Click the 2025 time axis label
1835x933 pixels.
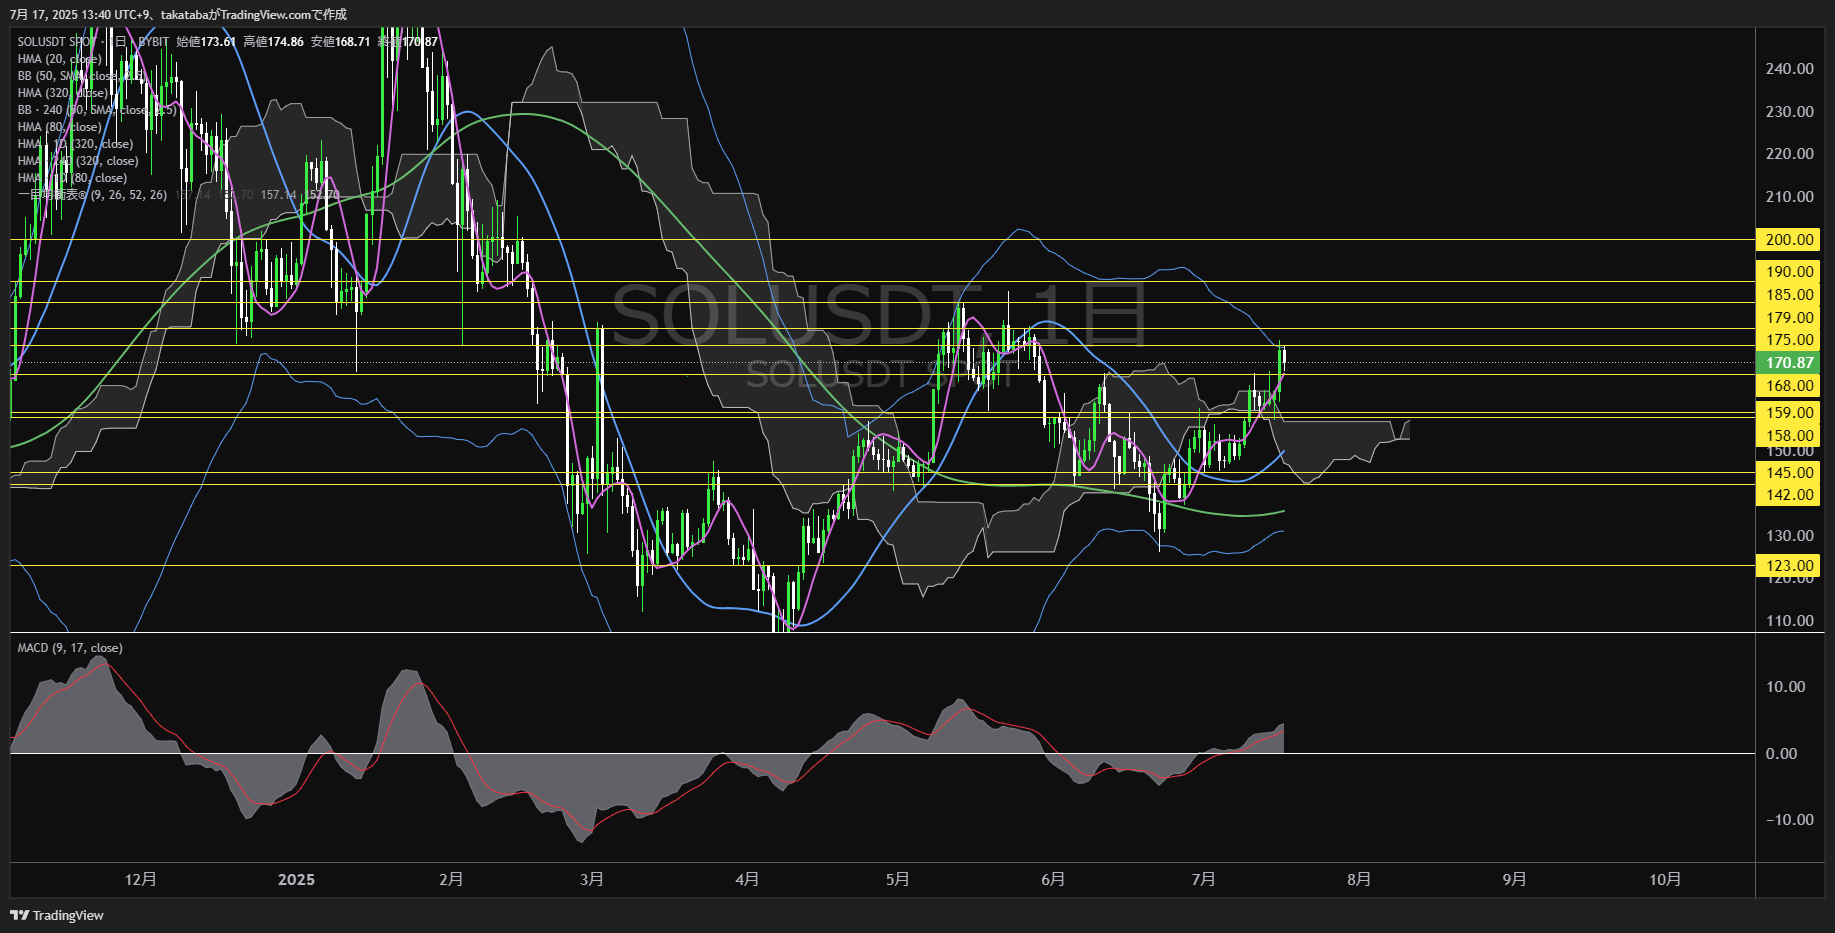[x=296, y=880]
